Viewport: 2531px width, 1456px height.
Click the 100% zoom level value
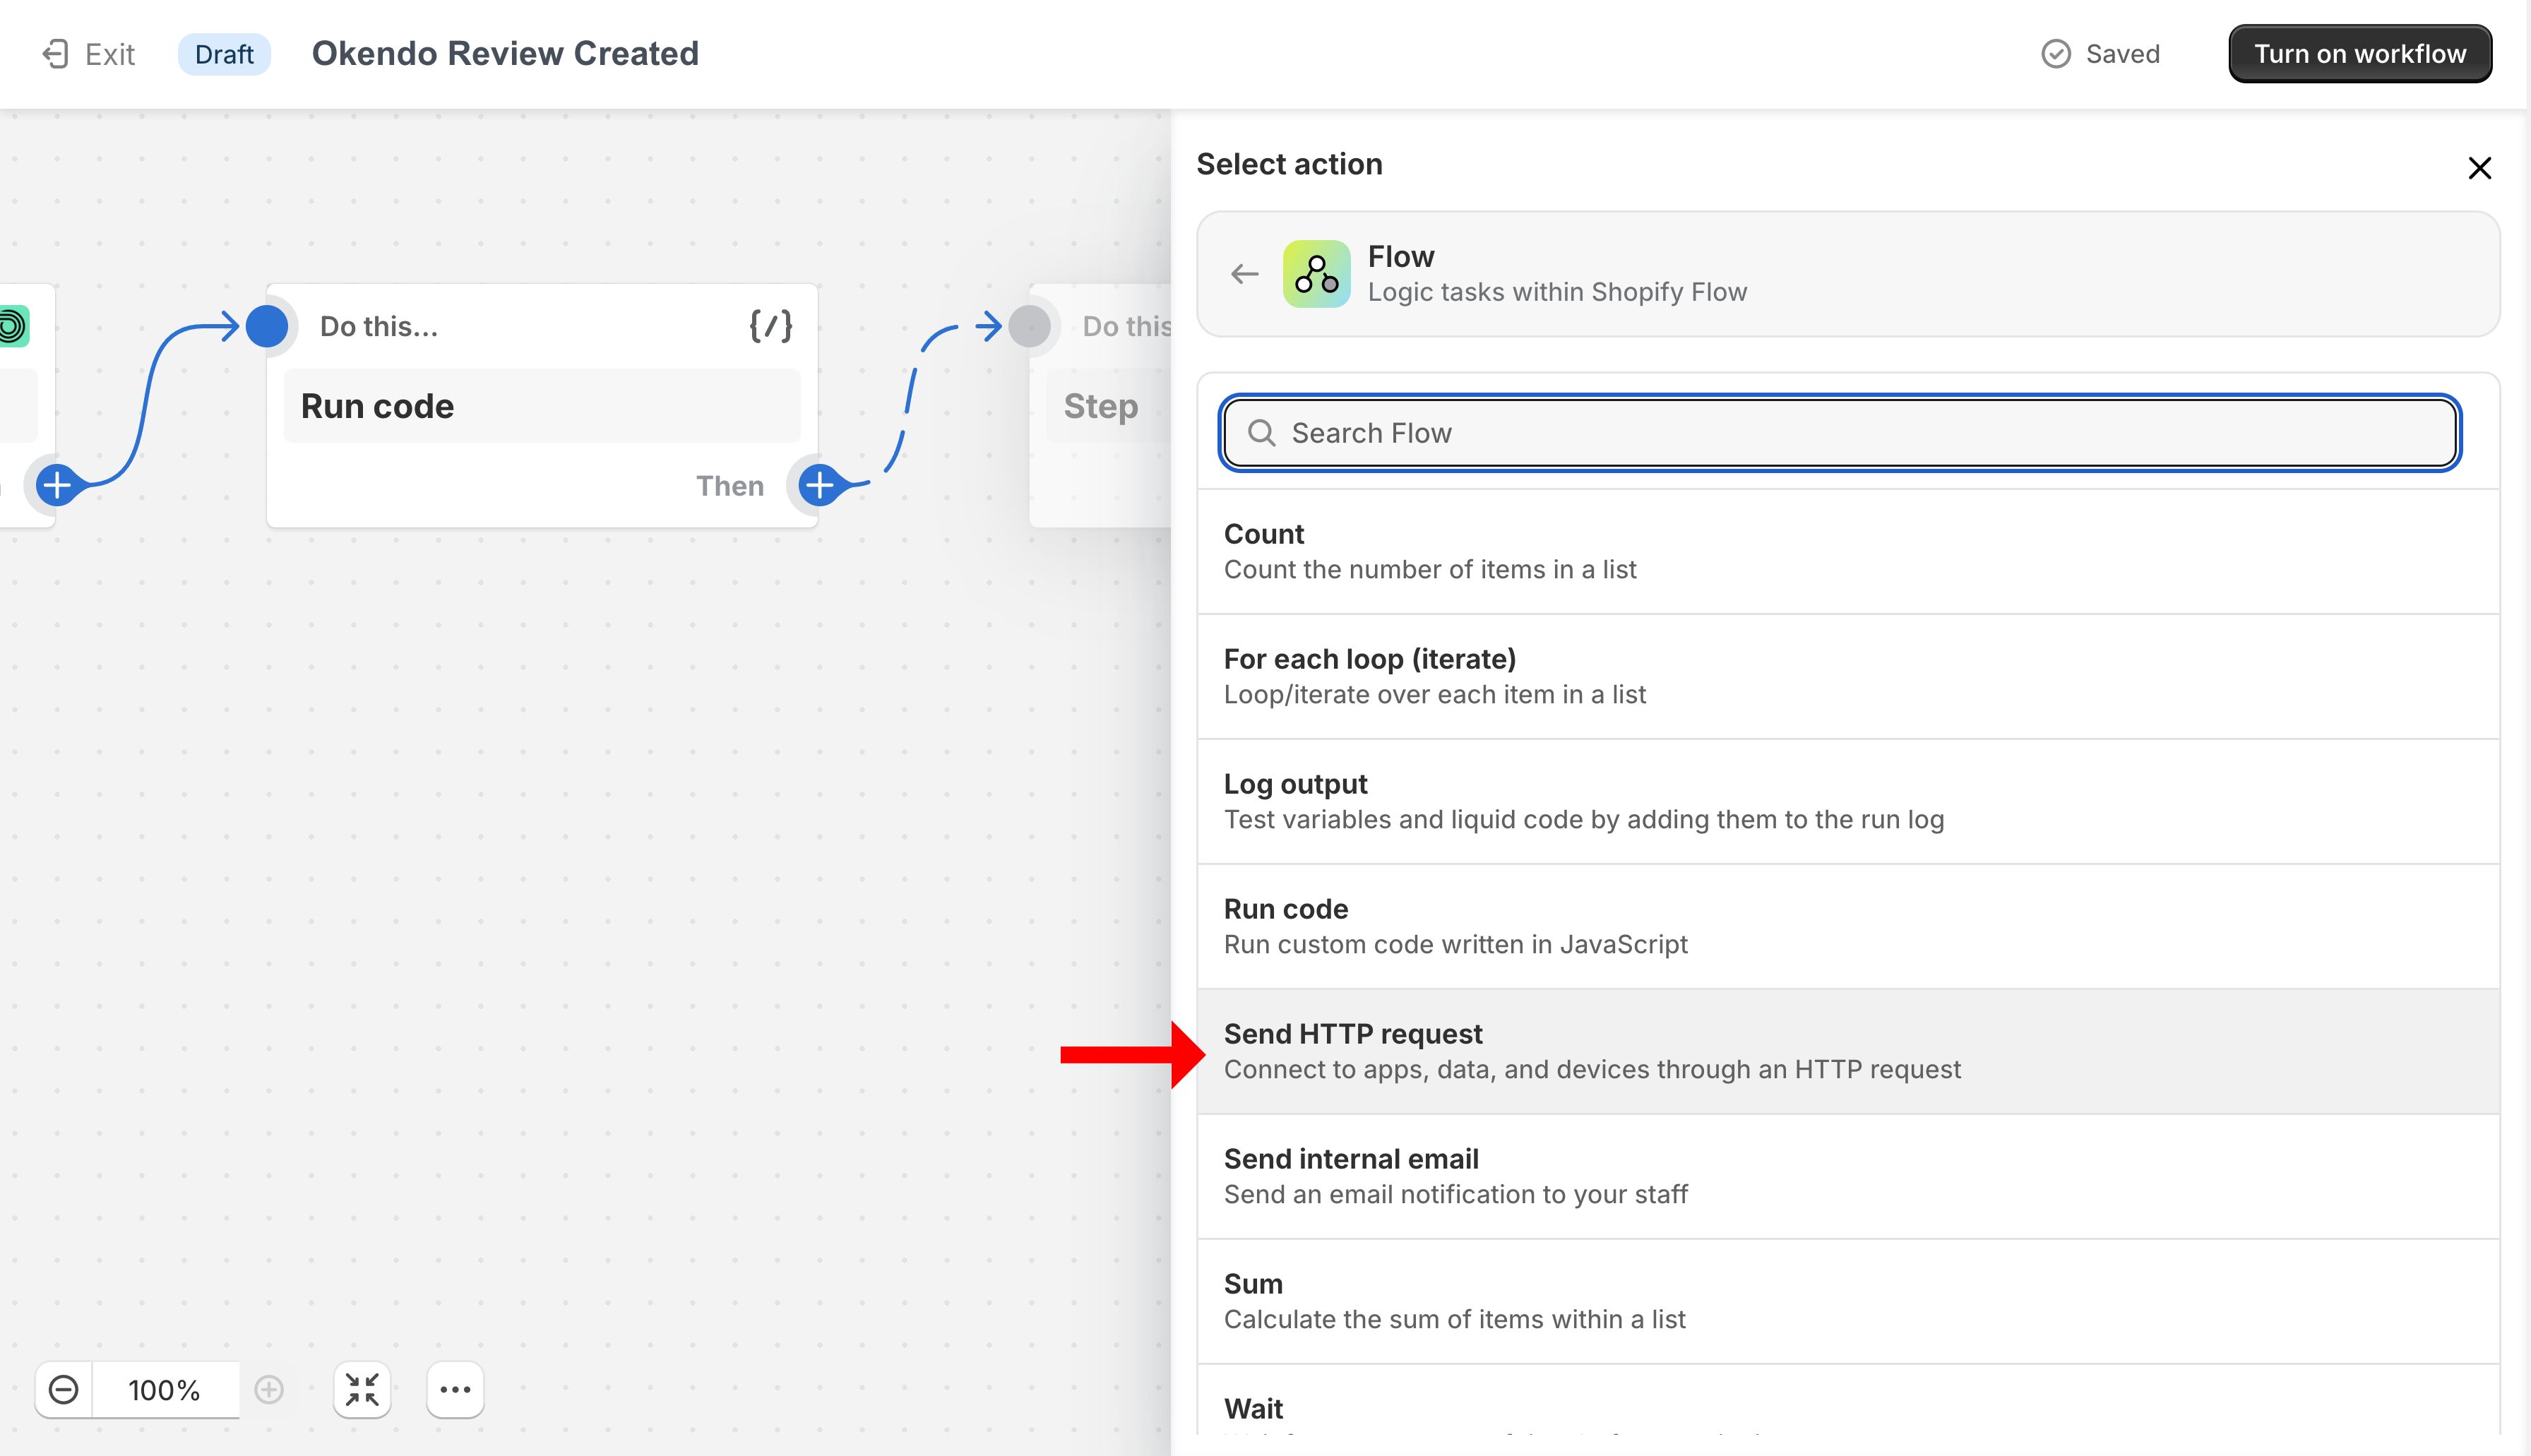coord(164,1390)
